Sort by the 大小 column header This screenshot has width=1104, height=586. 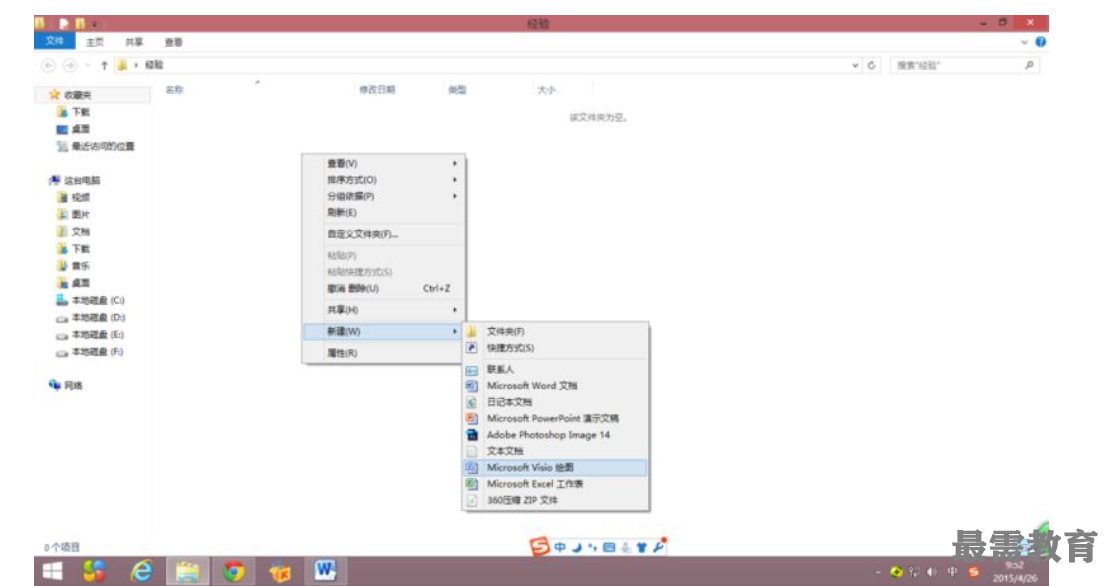tap(546, 89)
